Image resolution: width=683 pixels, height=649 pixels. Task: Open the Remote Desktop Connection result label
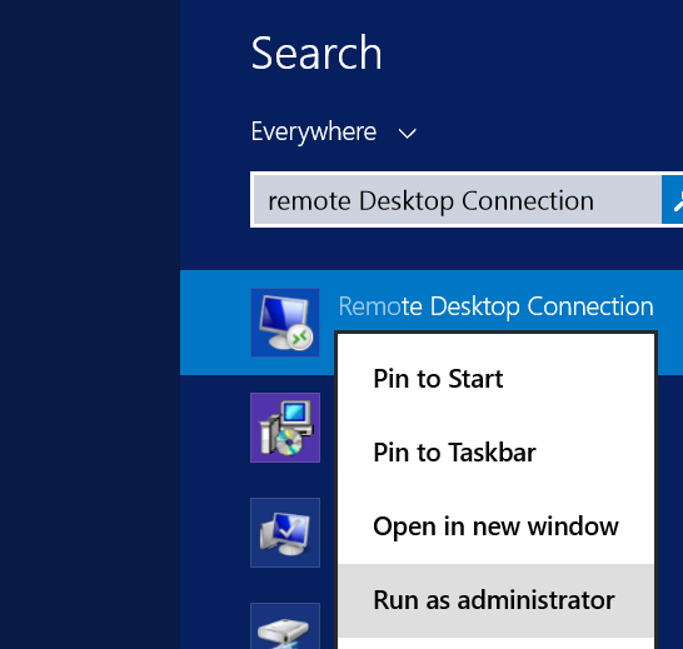tap(496, 306)
